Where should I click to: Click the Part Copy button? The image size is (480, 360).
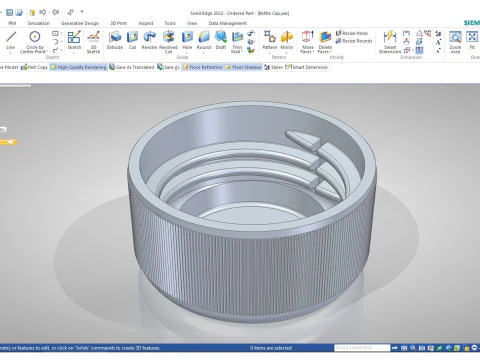pos(34,67)
